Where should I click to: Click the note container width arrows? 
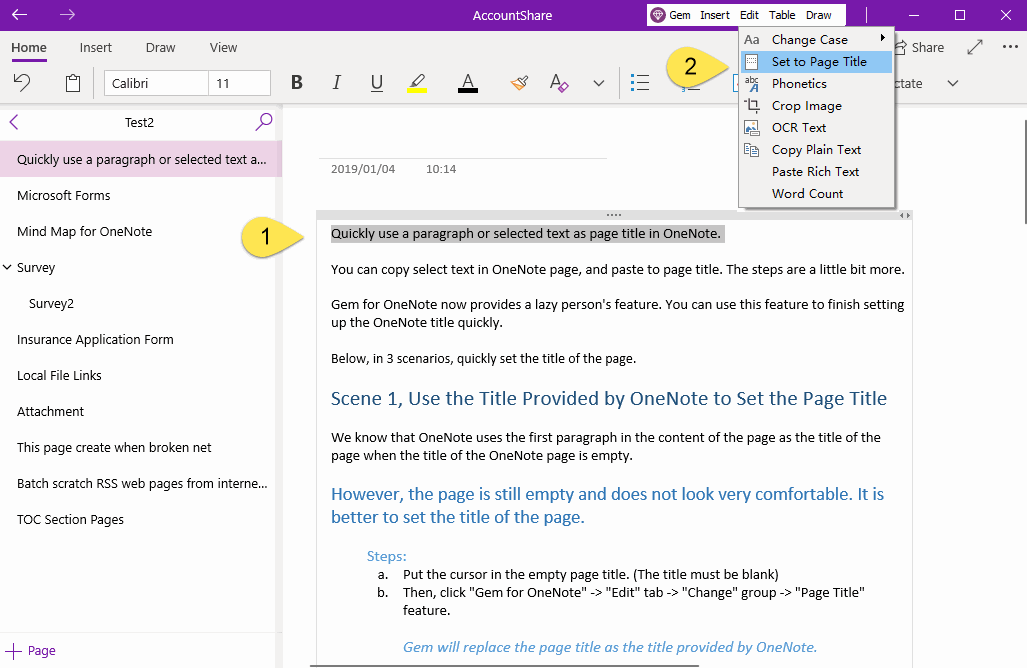tap(905, 215)
